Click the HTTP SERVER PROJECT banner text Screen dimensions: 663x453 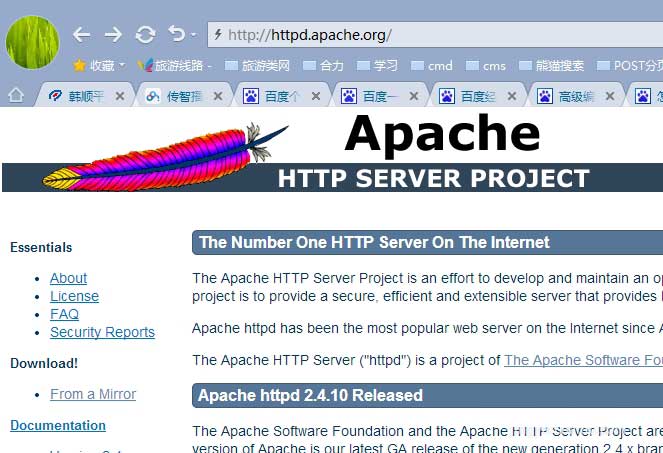[433, 178]
